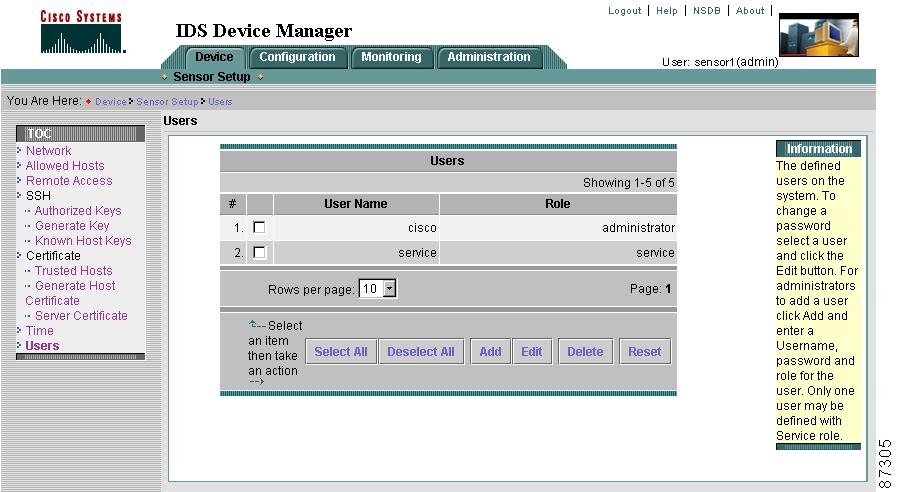This screenshot has width=897, height=492.
Task: Click the Users breadcrumb link
Action: pos(220,102)
